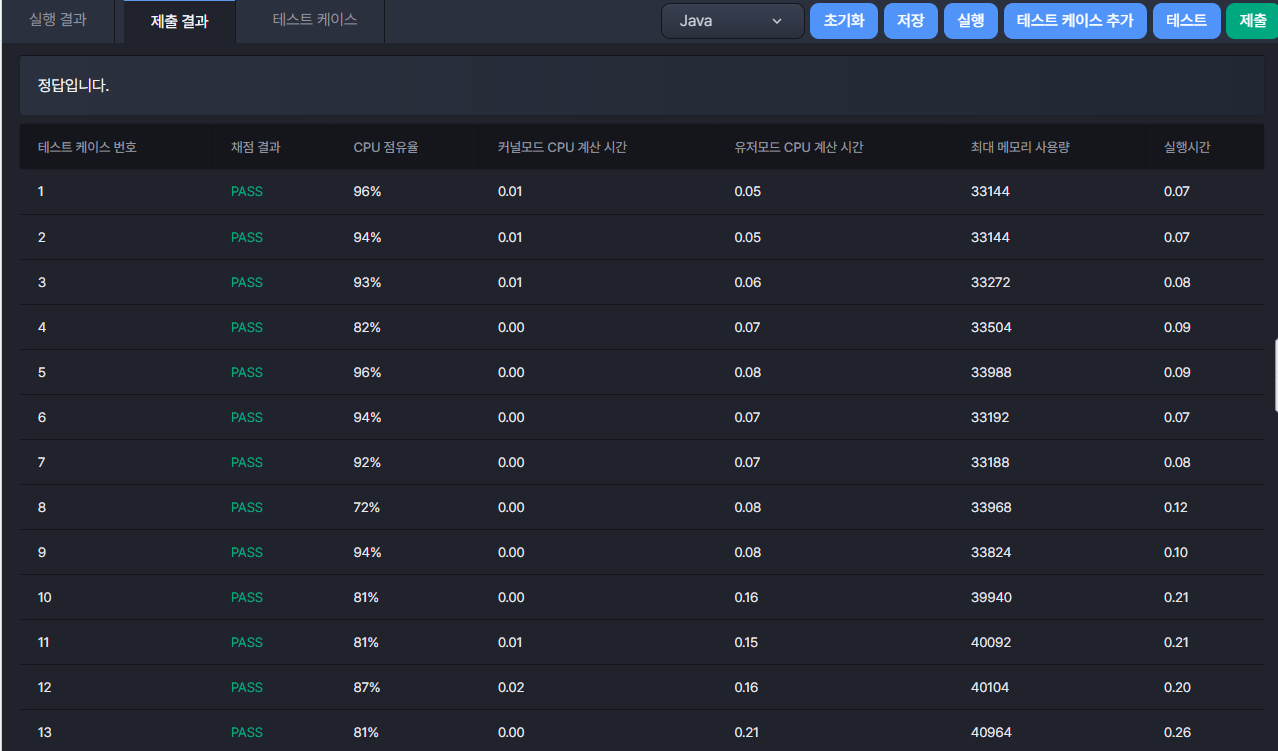Screen dimensions: 1278x751
Task: Click PASS in test case 1 row
Action: tap(247, 192)
